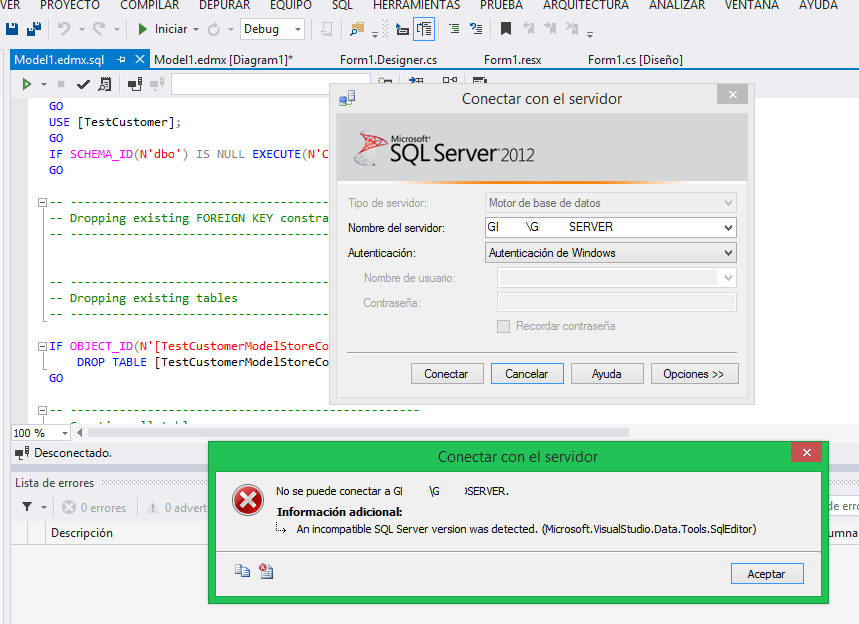Click the refresh icon next to Iniciar
This screenshot has height=624, width=859.
[x=214, y=29]
